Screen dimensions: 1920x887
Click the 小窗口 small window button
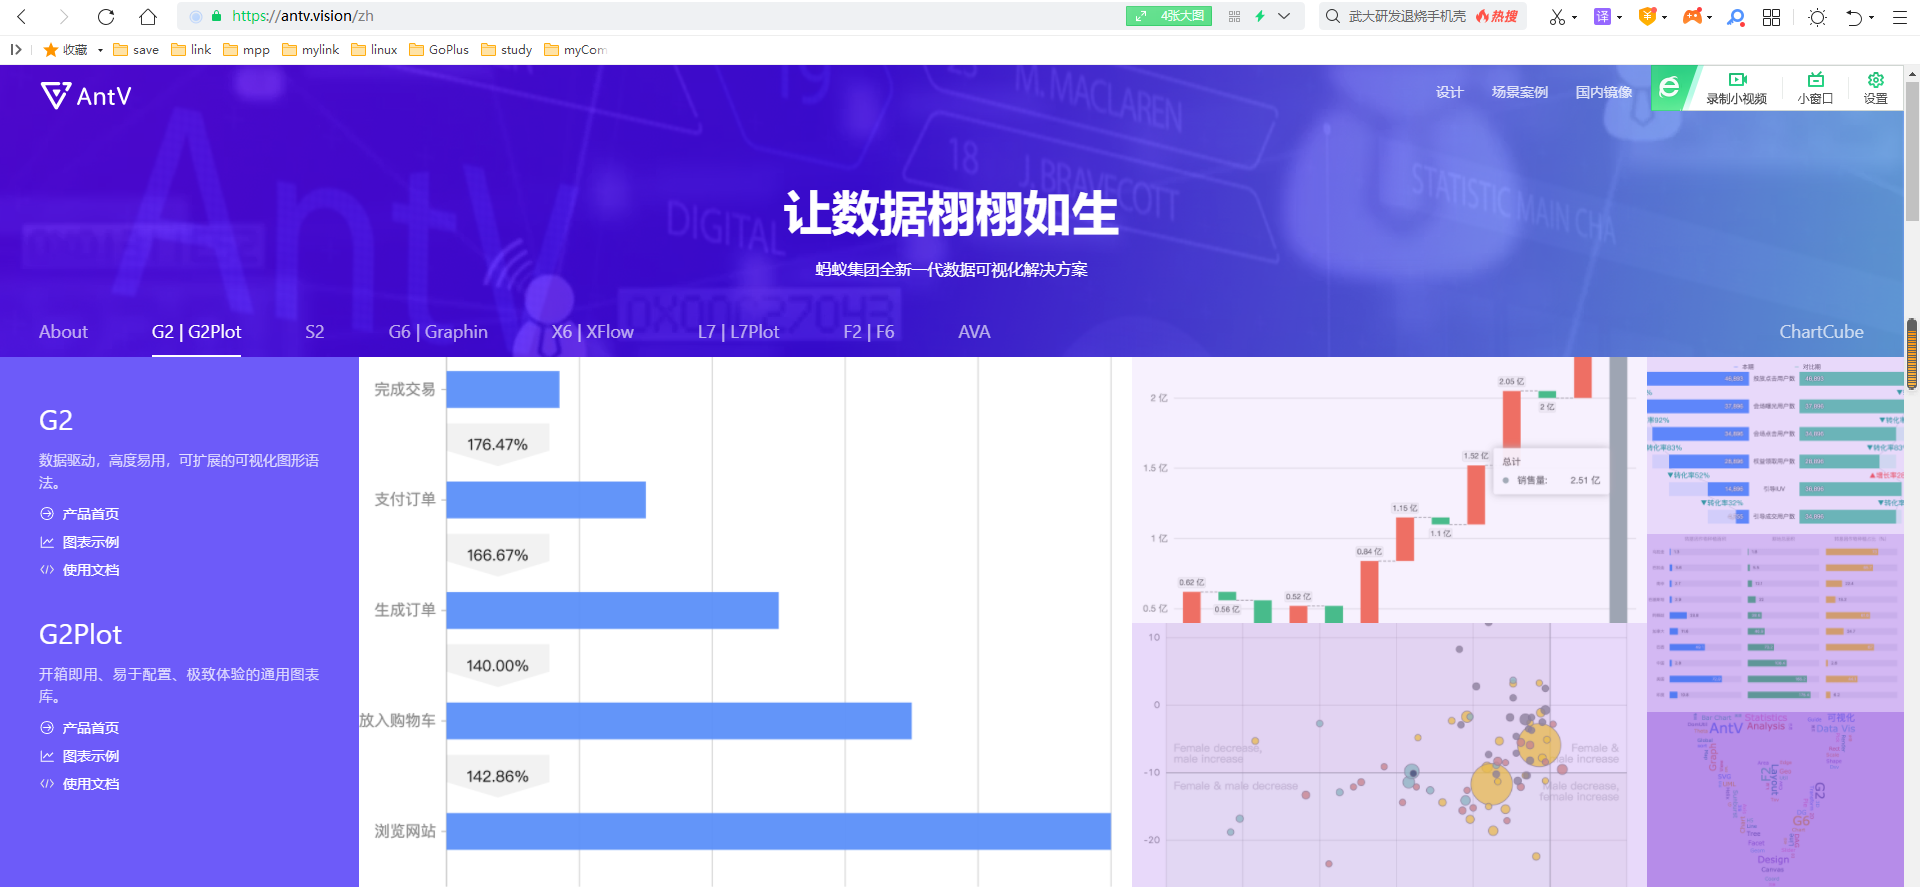coord(1815,88)
